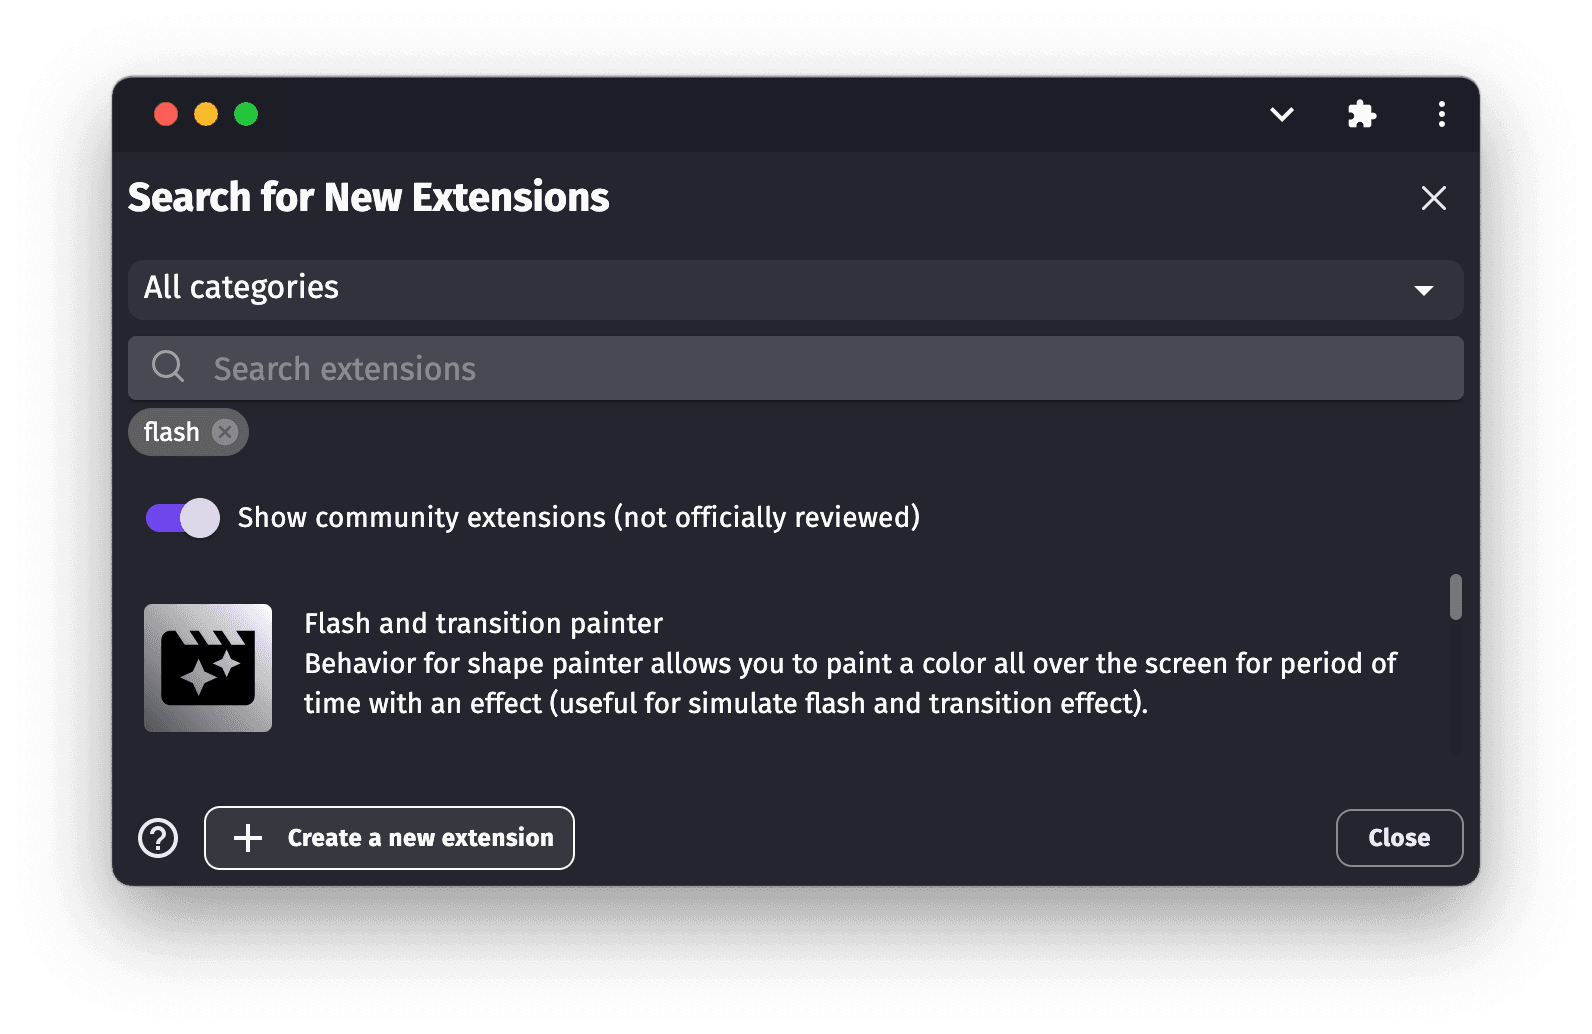
Task: Click the help question mark icon
Action: [x=158, y=838]
